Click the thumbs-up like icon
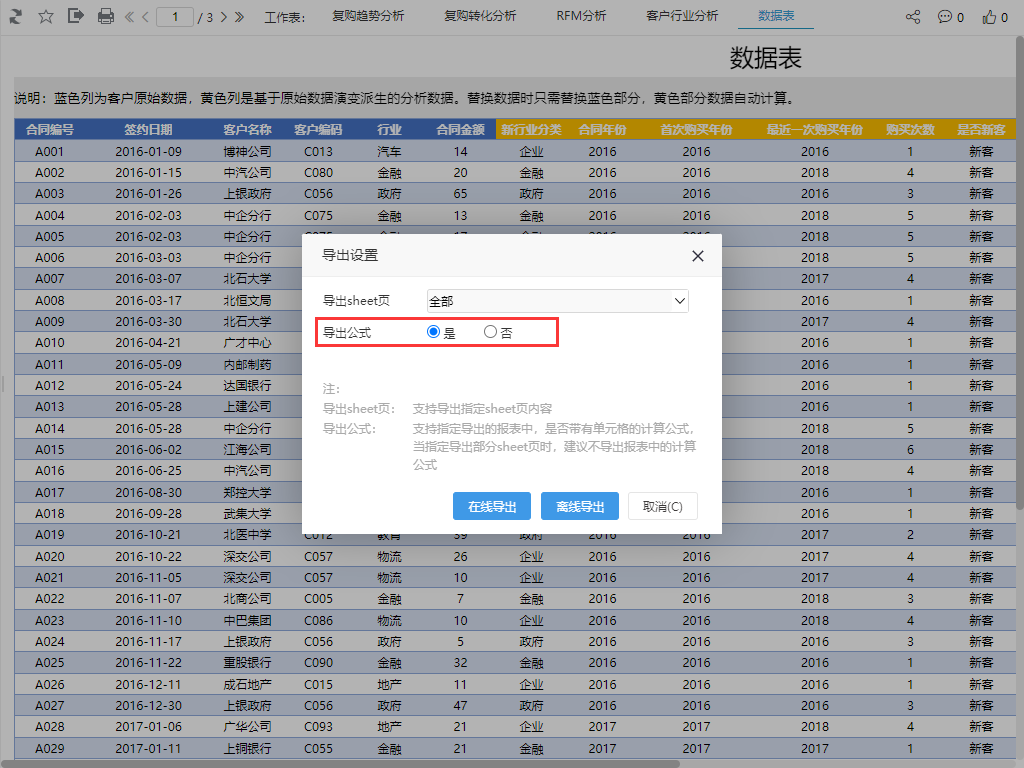Viewport: 1024px width, 768px height. click(989, 17)
